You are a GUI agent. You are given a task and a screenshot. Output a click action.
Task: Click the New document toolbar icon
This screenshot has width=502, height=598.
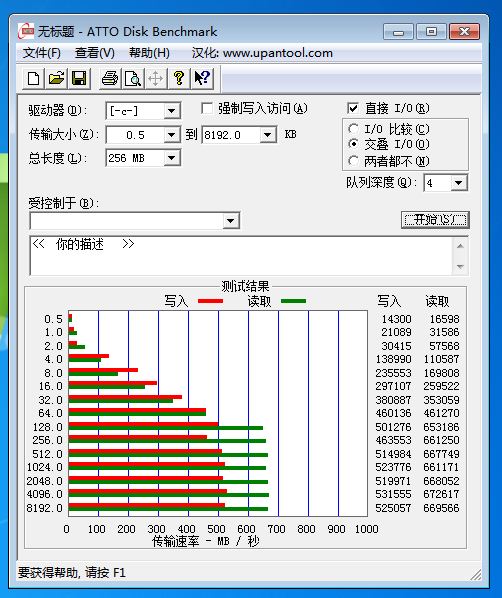point(34,79)
